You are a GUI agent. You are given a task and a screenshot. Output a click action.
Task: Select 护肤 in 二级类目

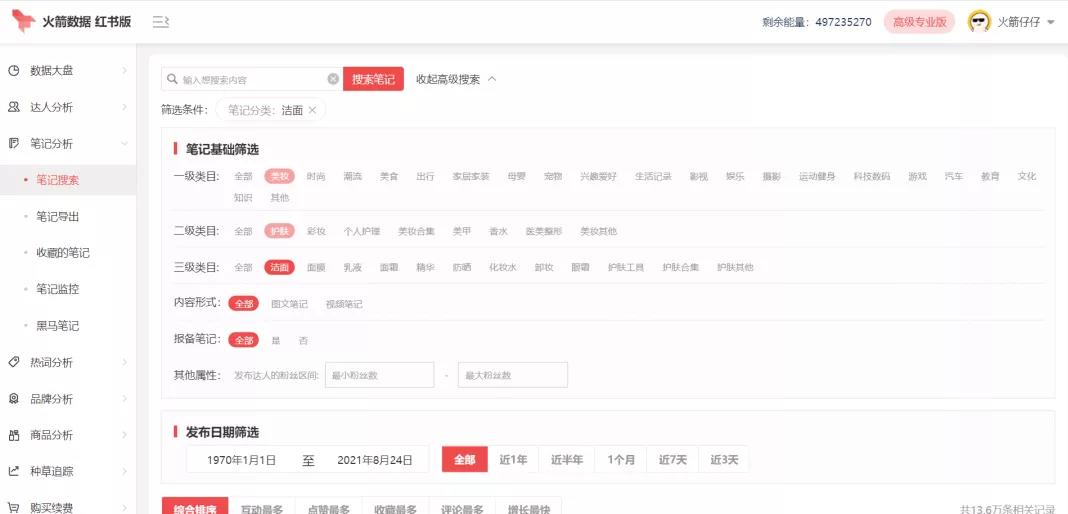click(279, 231)
